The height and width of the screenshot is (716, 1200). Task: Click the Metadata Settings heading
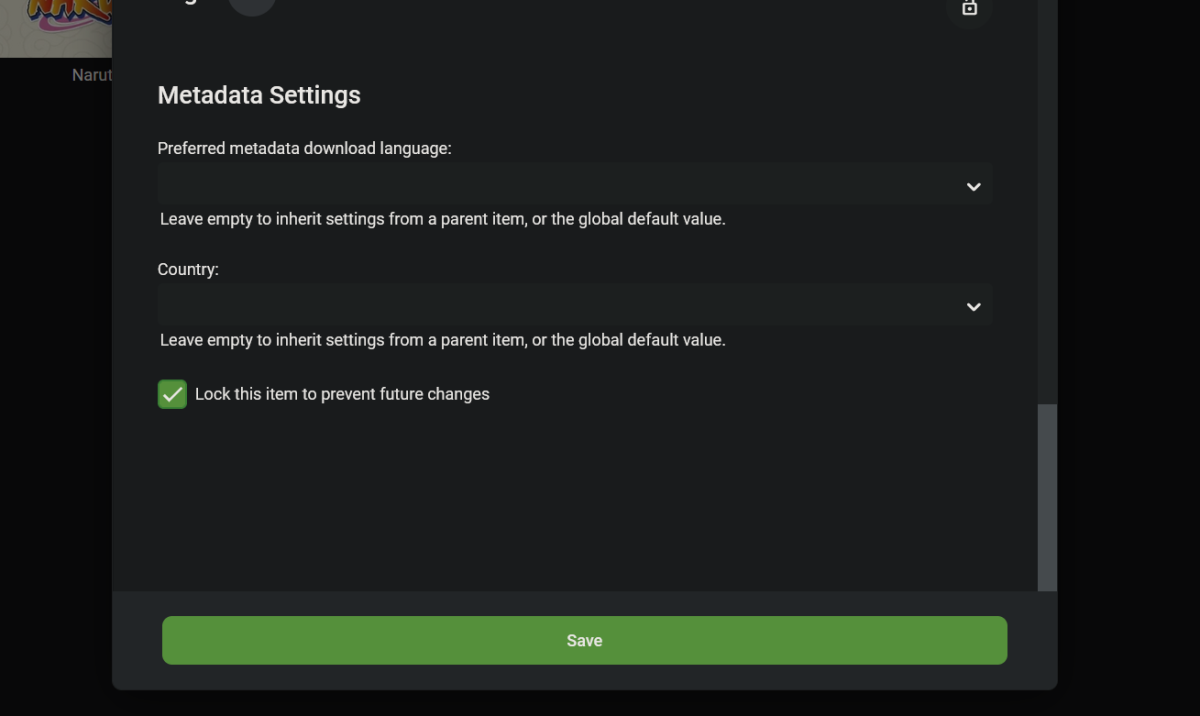pyautogui.click(x=259, y=95)
